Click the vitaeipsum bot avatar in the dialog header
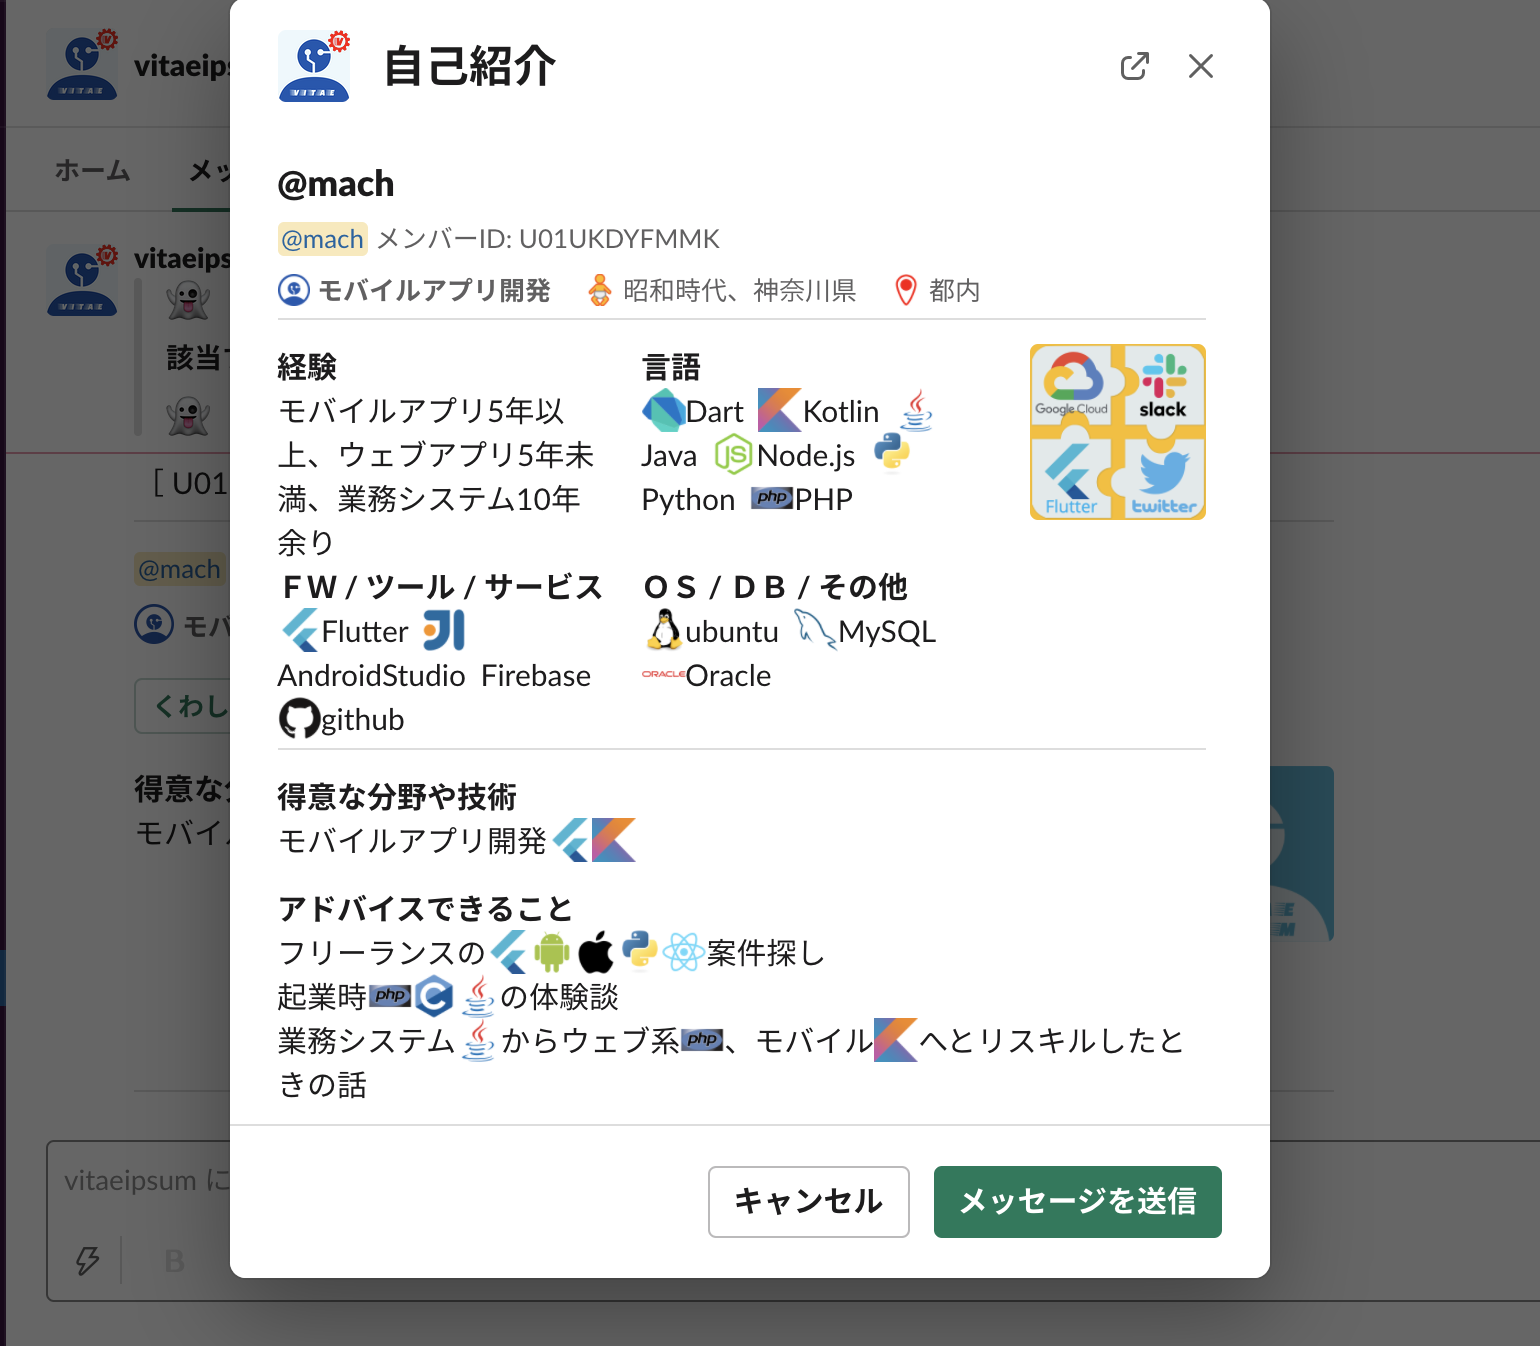The height and width of the screenshot is (1346, 1540). tap(313, 66)
